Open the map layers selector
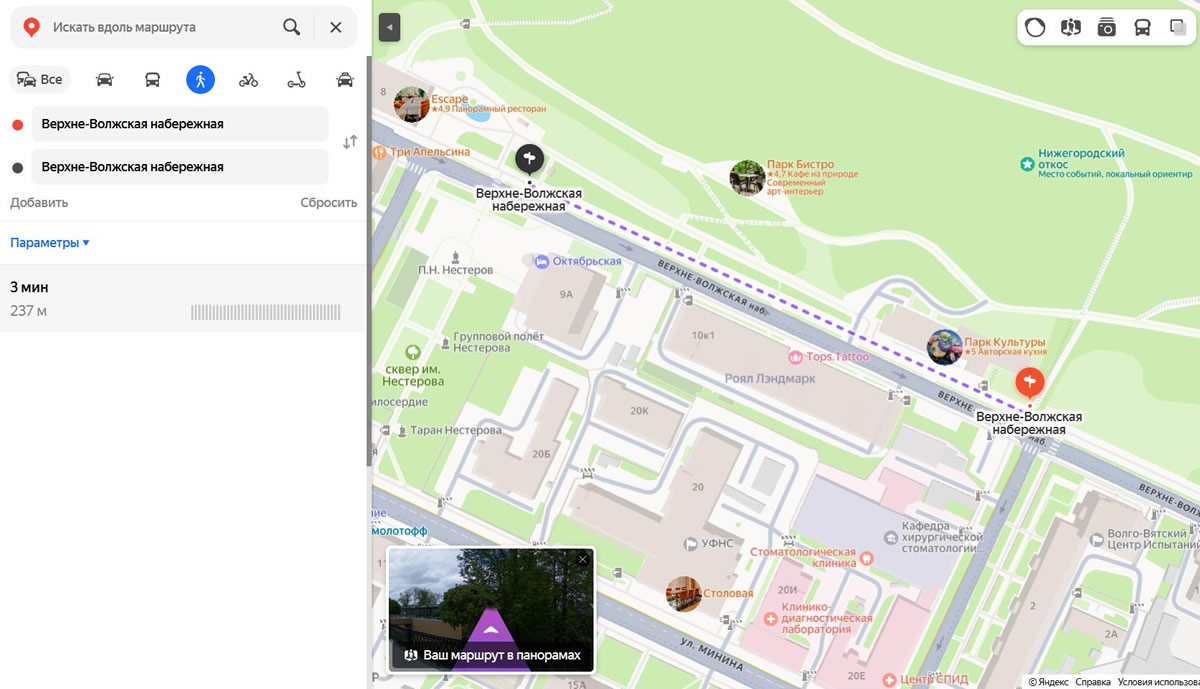 pyautogui.click(x=1178, y=28)
